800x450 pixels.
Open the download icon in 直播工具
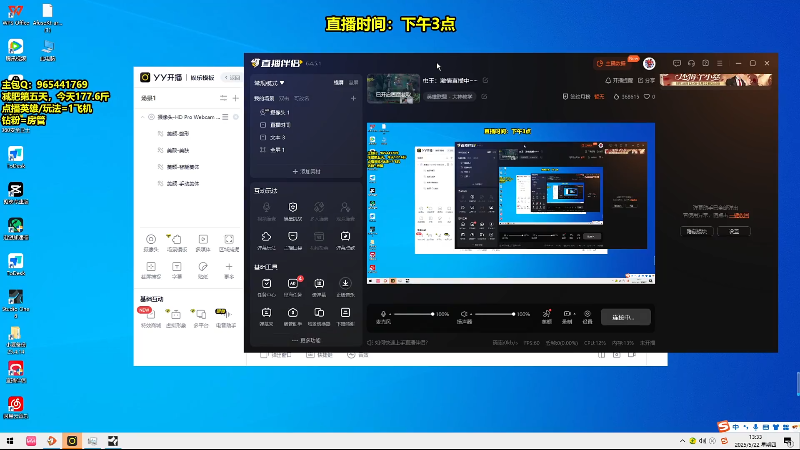coord(345,283)
